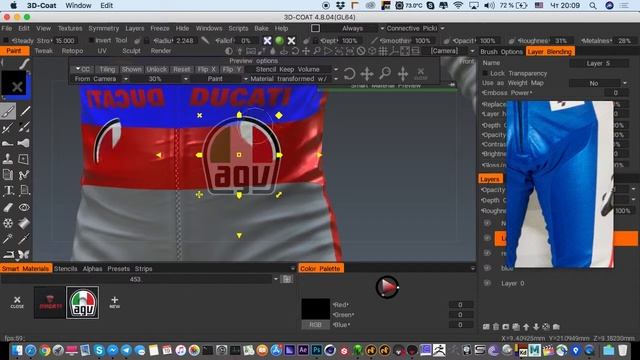Select the brush paint tool in left toolbar
This screenshot has width=640, height=360.
[8, 111]
